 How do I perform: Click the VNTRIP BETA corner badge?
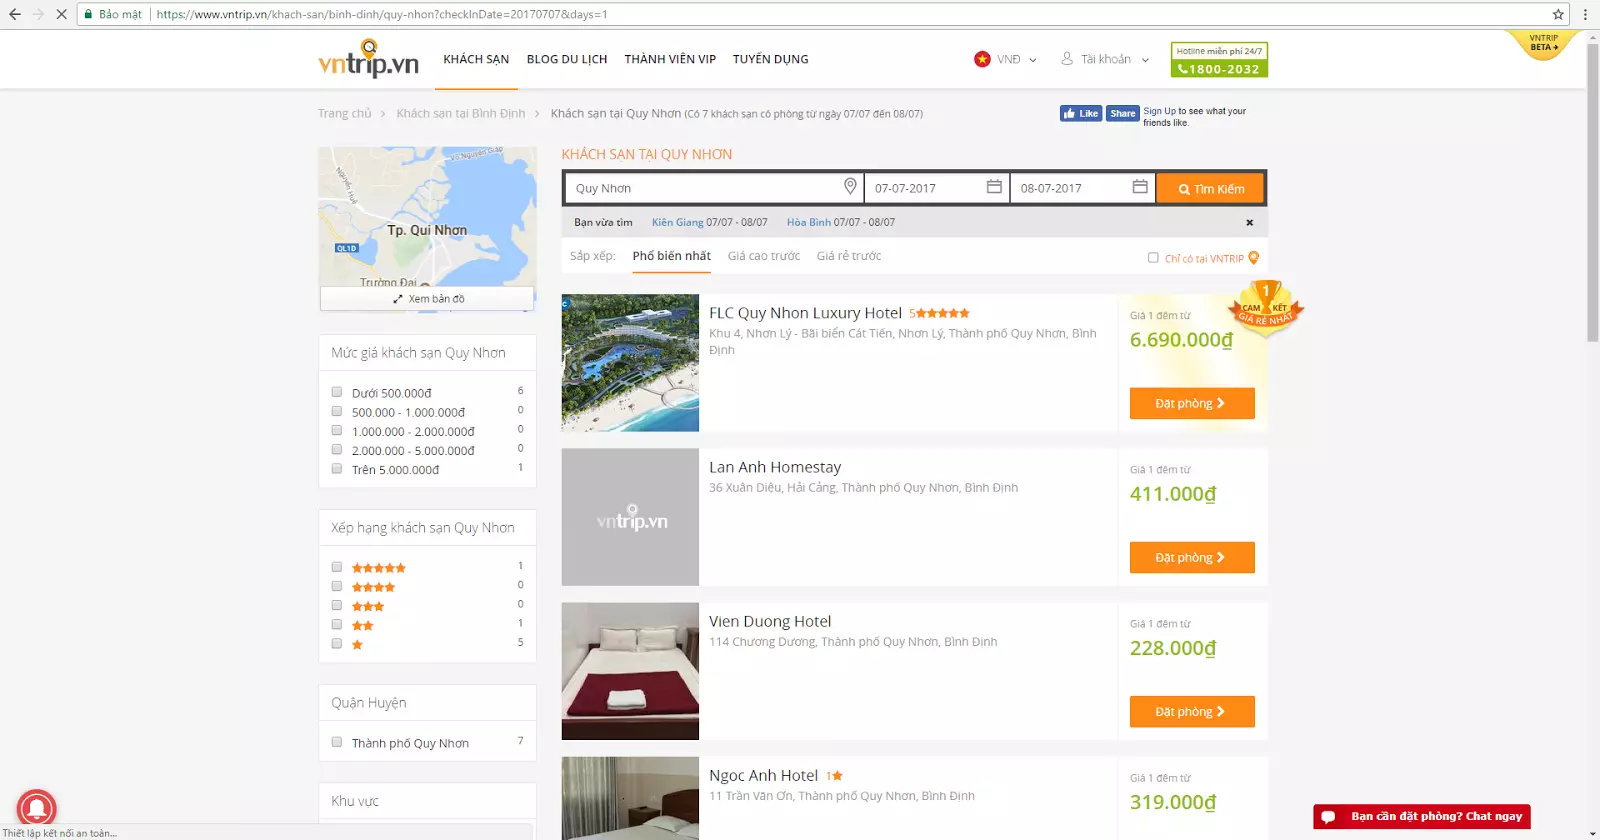pos(1543,43)
